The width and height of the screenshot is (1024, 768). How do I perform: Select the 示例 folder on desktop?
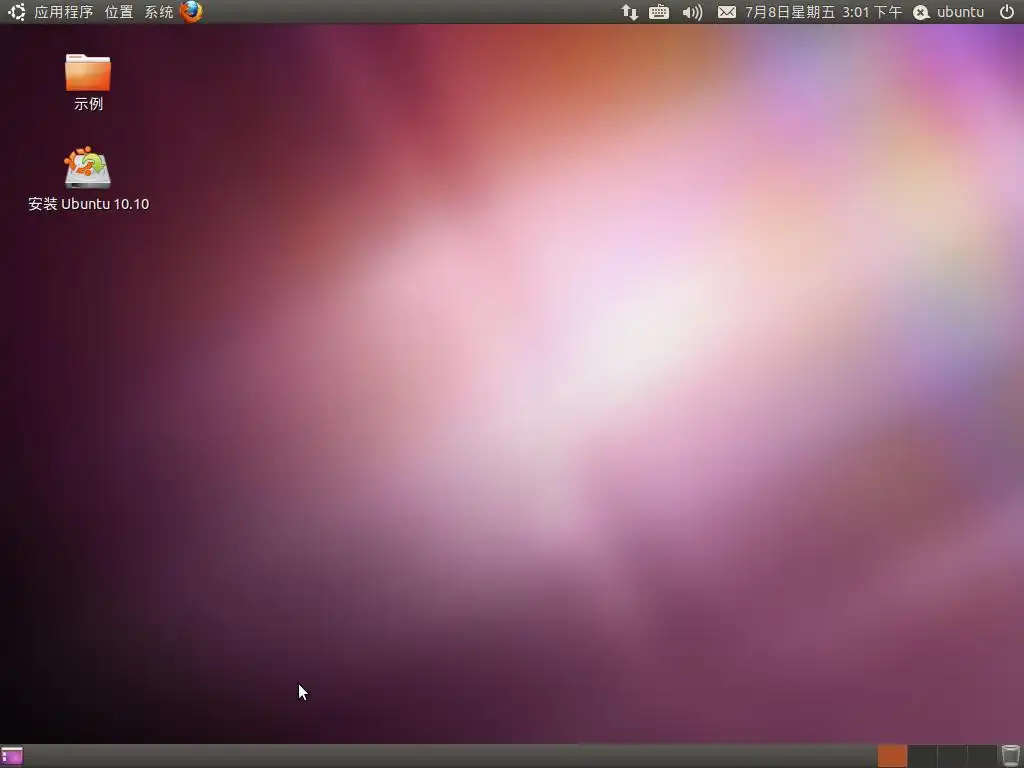pyautogui.click(x=88, y=72)
